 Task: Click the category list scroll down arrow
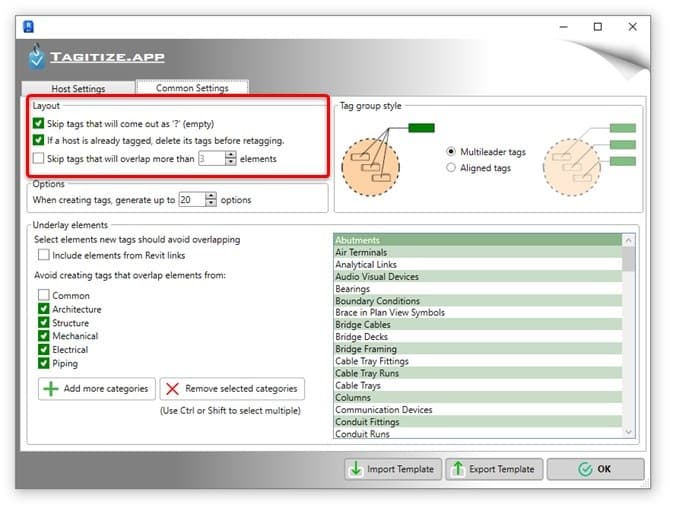[628, 432]
